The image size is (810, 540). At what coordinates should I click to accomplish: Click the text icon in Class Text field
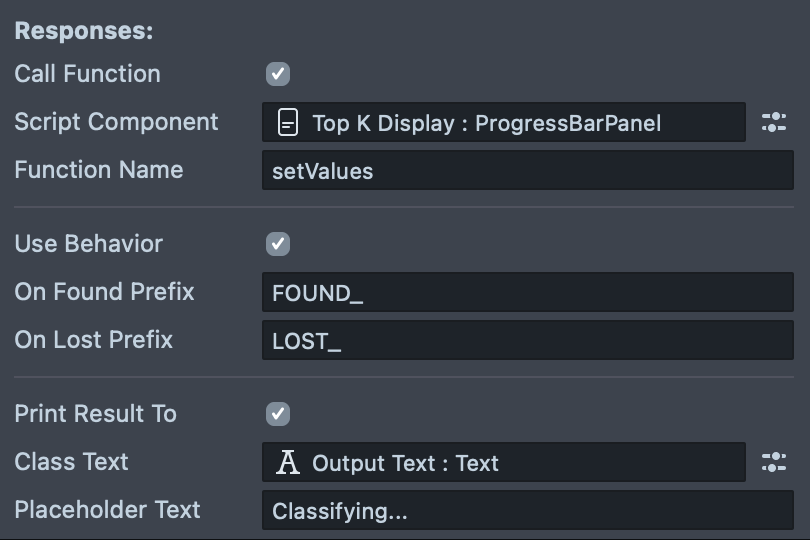coord(288,462)
